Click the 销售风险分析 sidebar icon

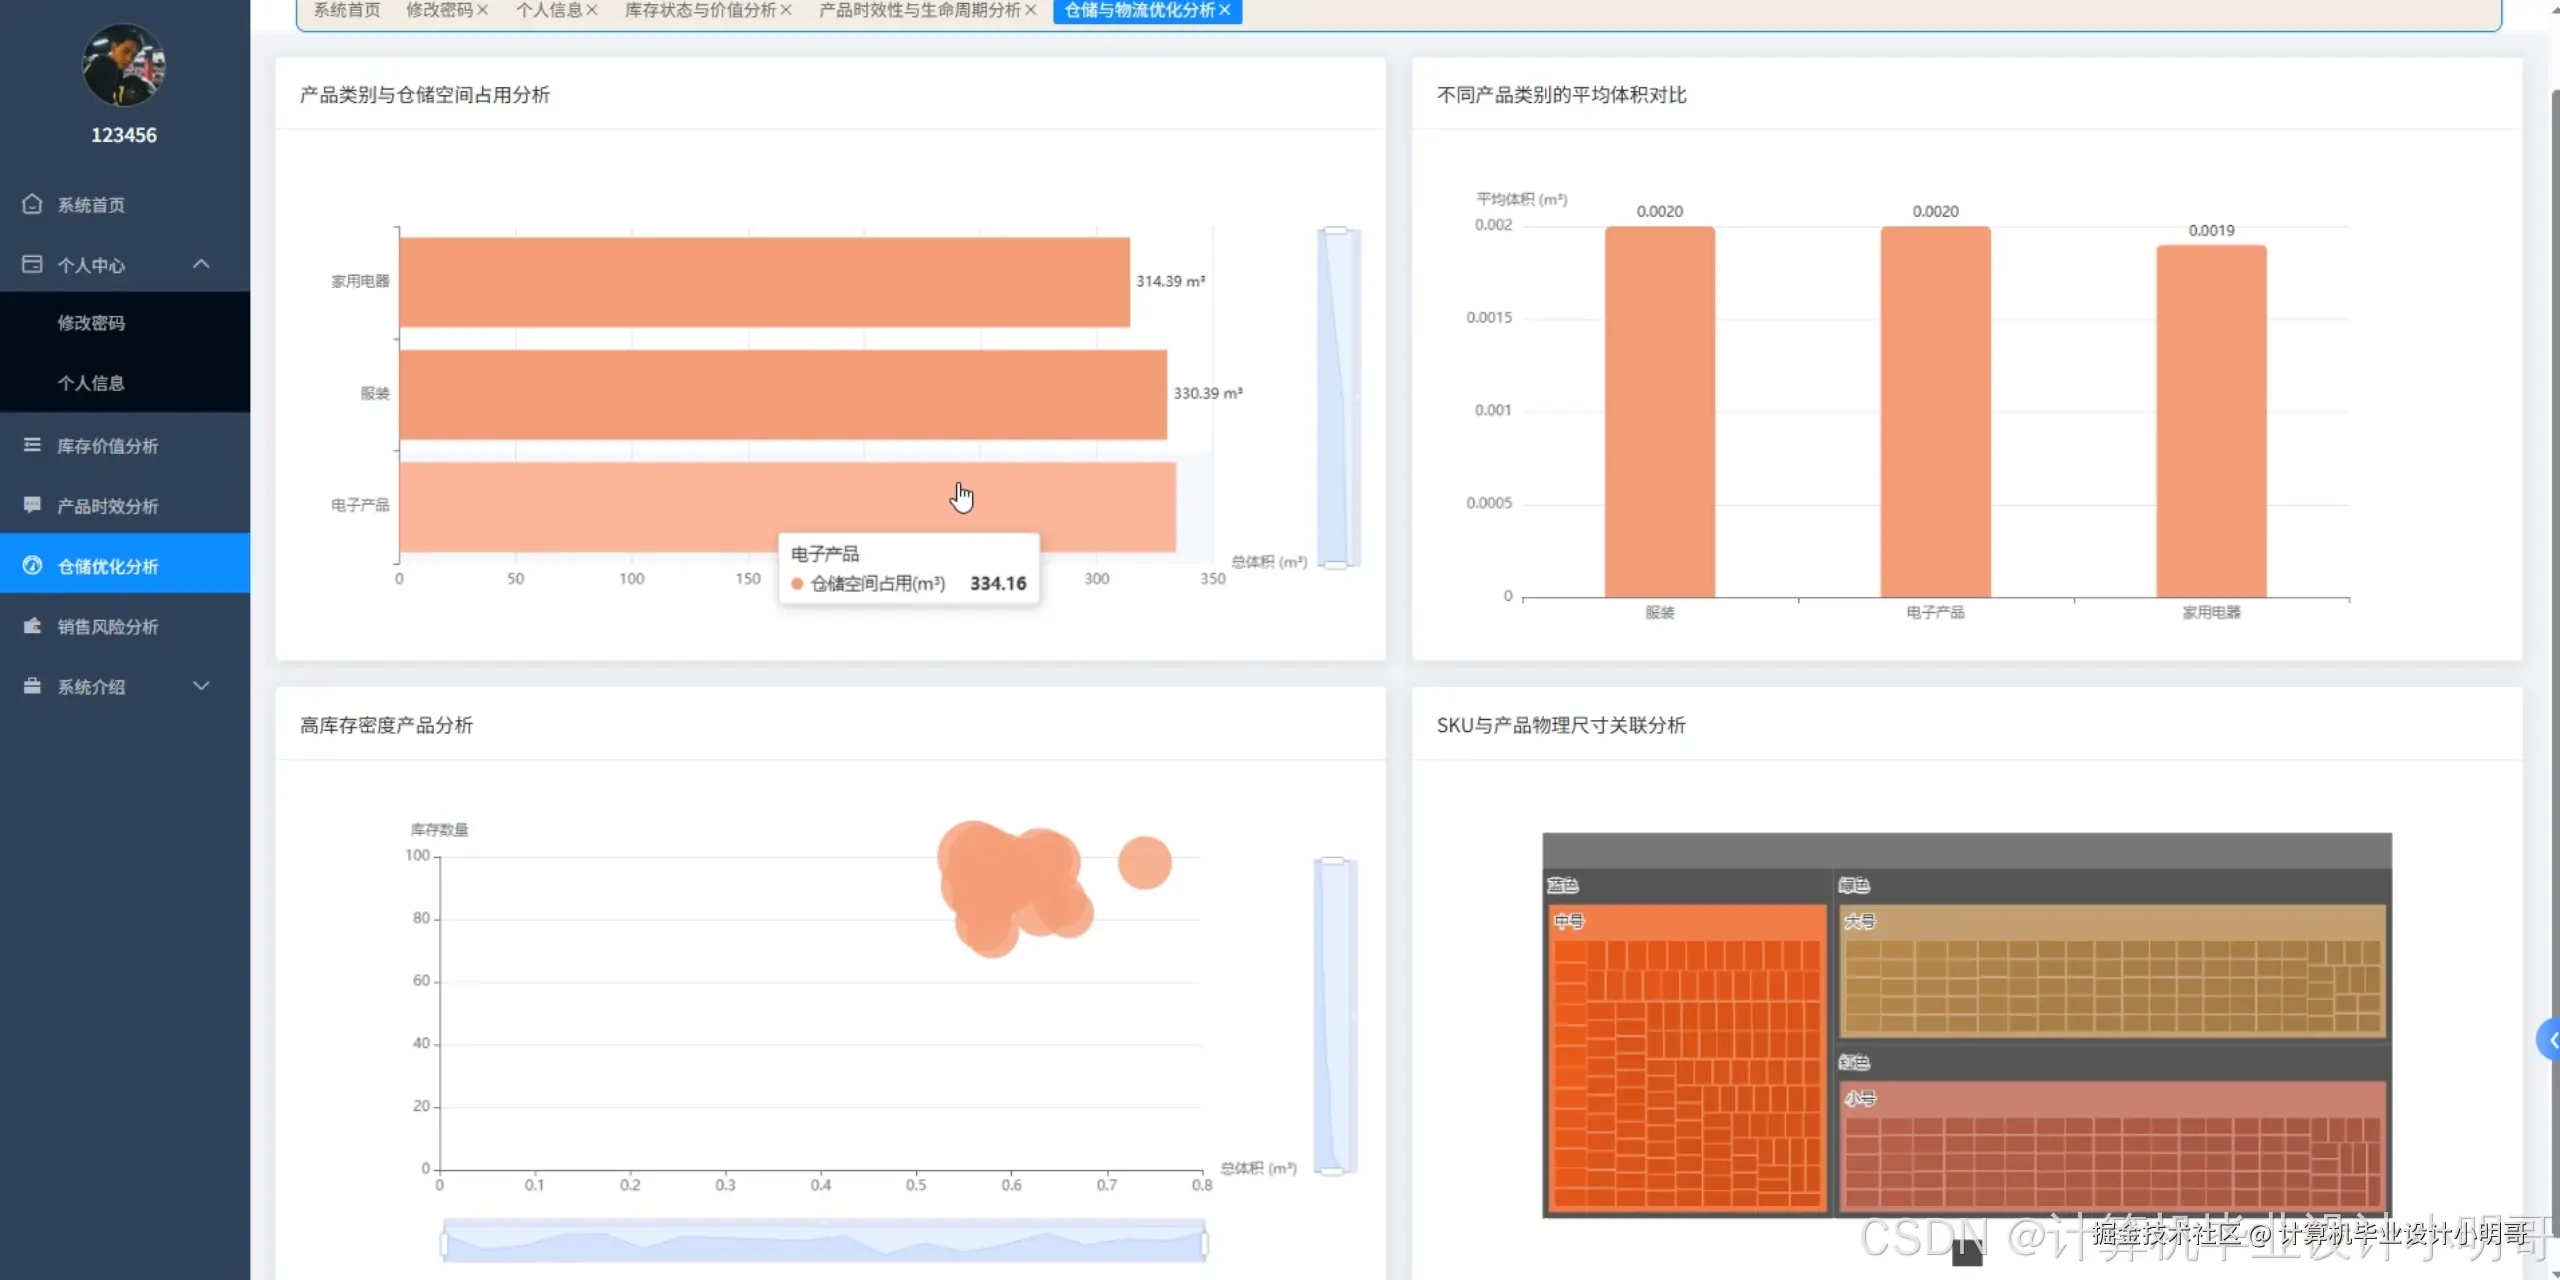pyautogui.click(x=32, y=626)
